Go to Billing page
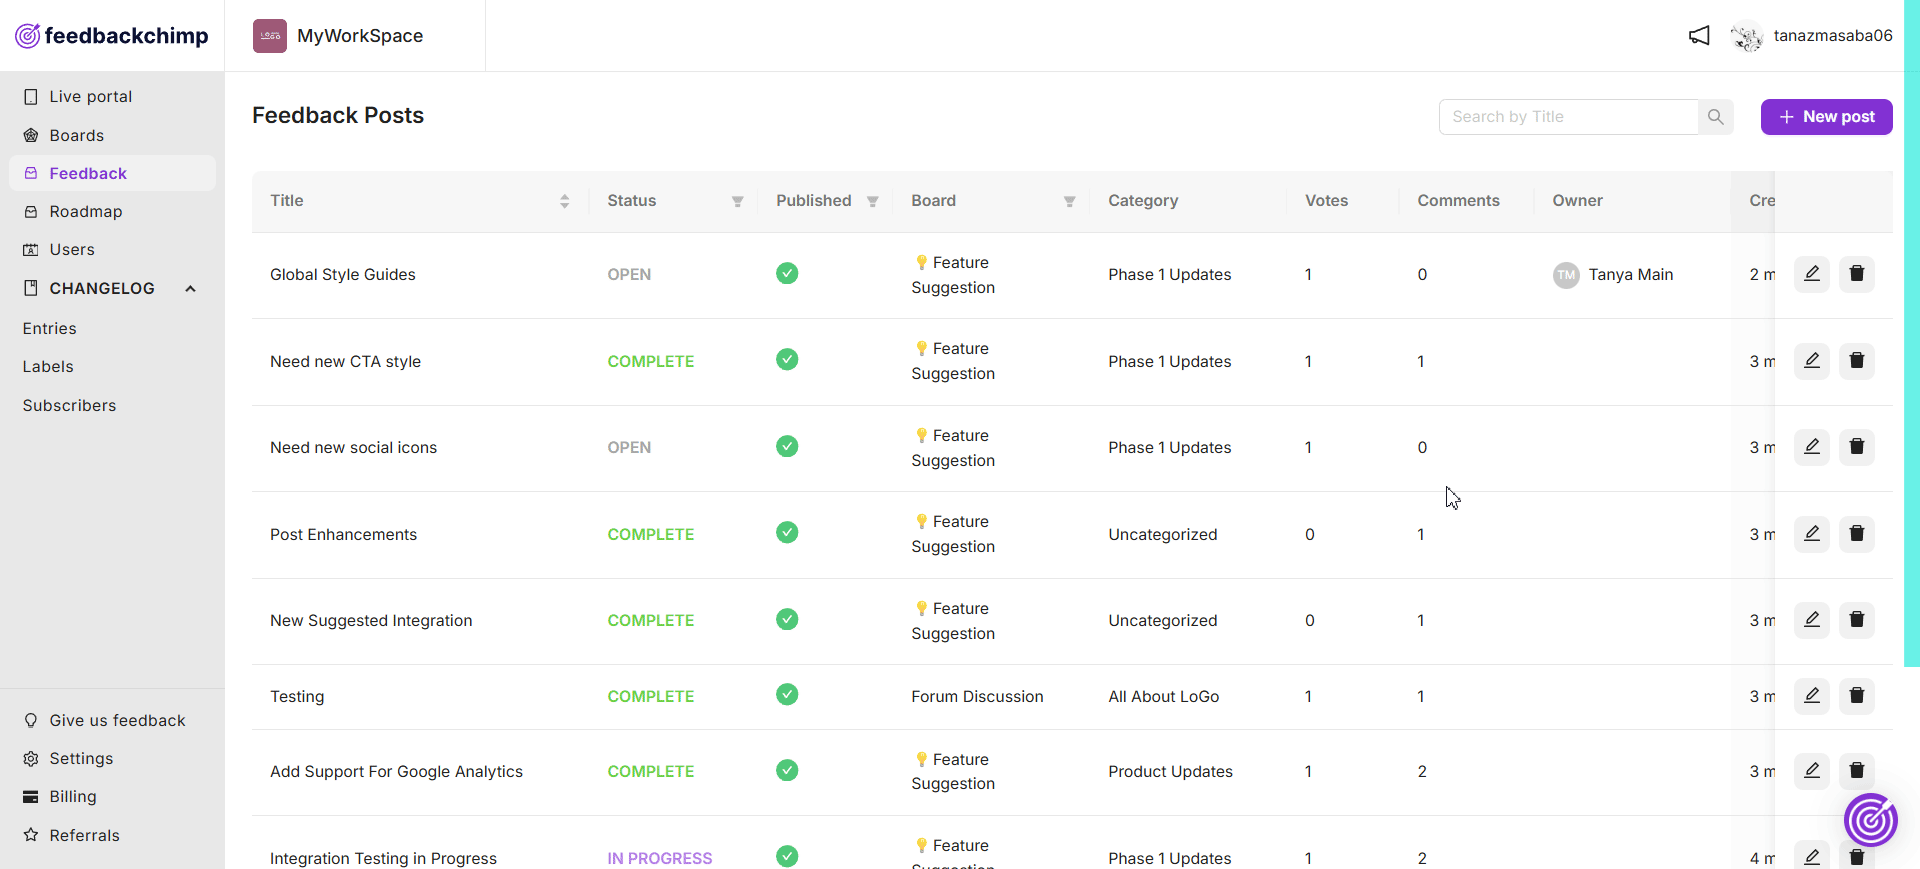The height and width of the screenshot is (869, 1920). tap(112, 796)
